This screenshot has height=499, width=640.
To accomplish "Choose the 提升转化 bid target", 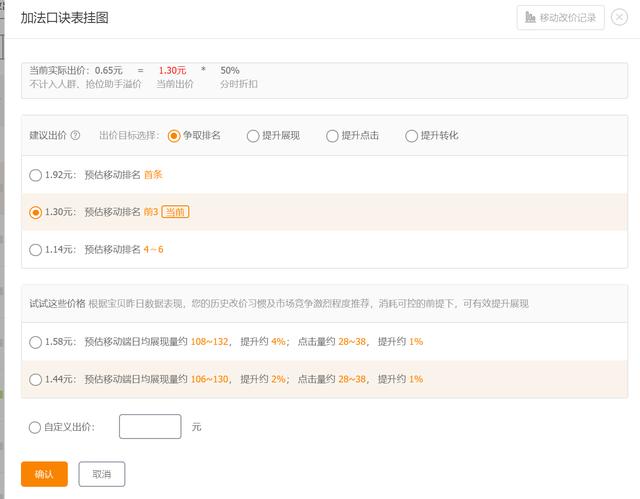I will [411, 136].
